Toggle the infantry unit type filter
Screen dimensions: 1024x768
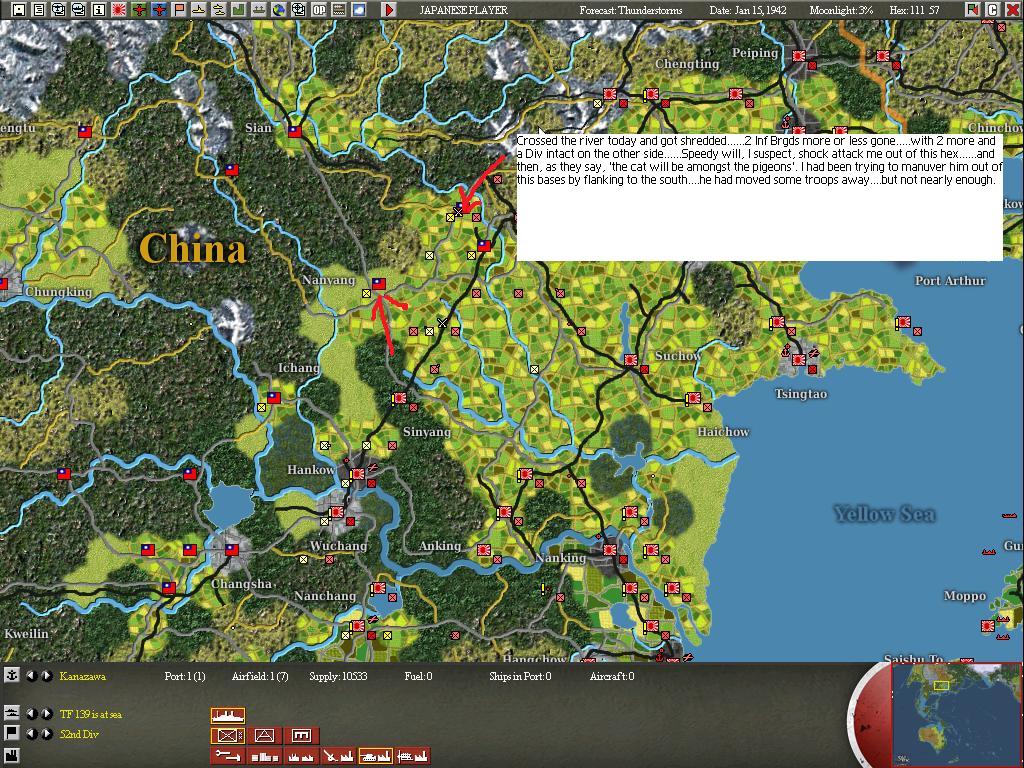(228, 735)
